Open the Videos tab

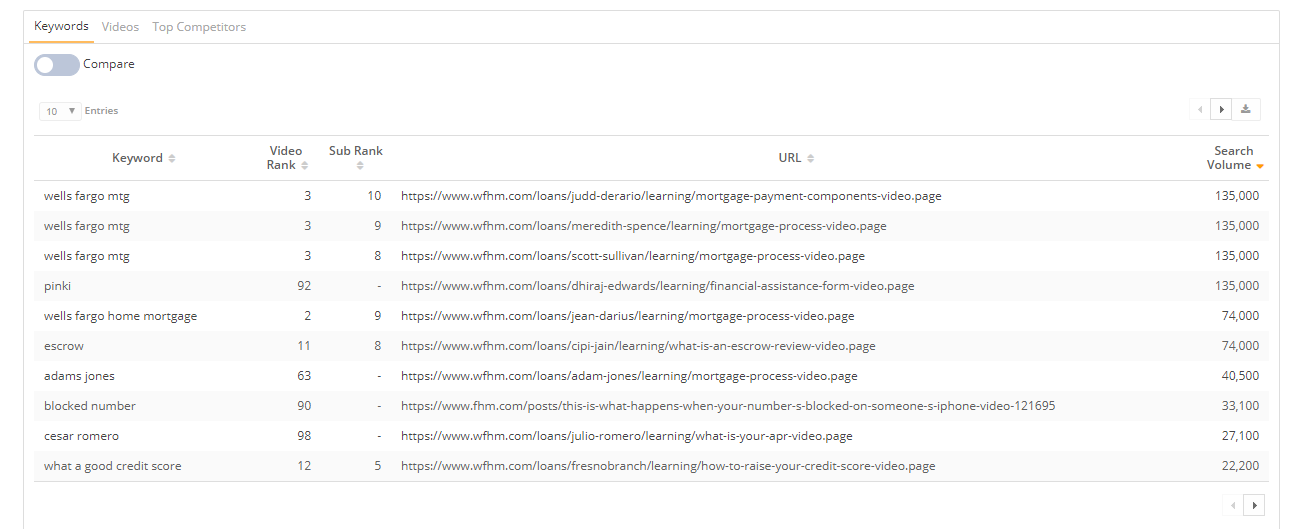click(120, 27)
